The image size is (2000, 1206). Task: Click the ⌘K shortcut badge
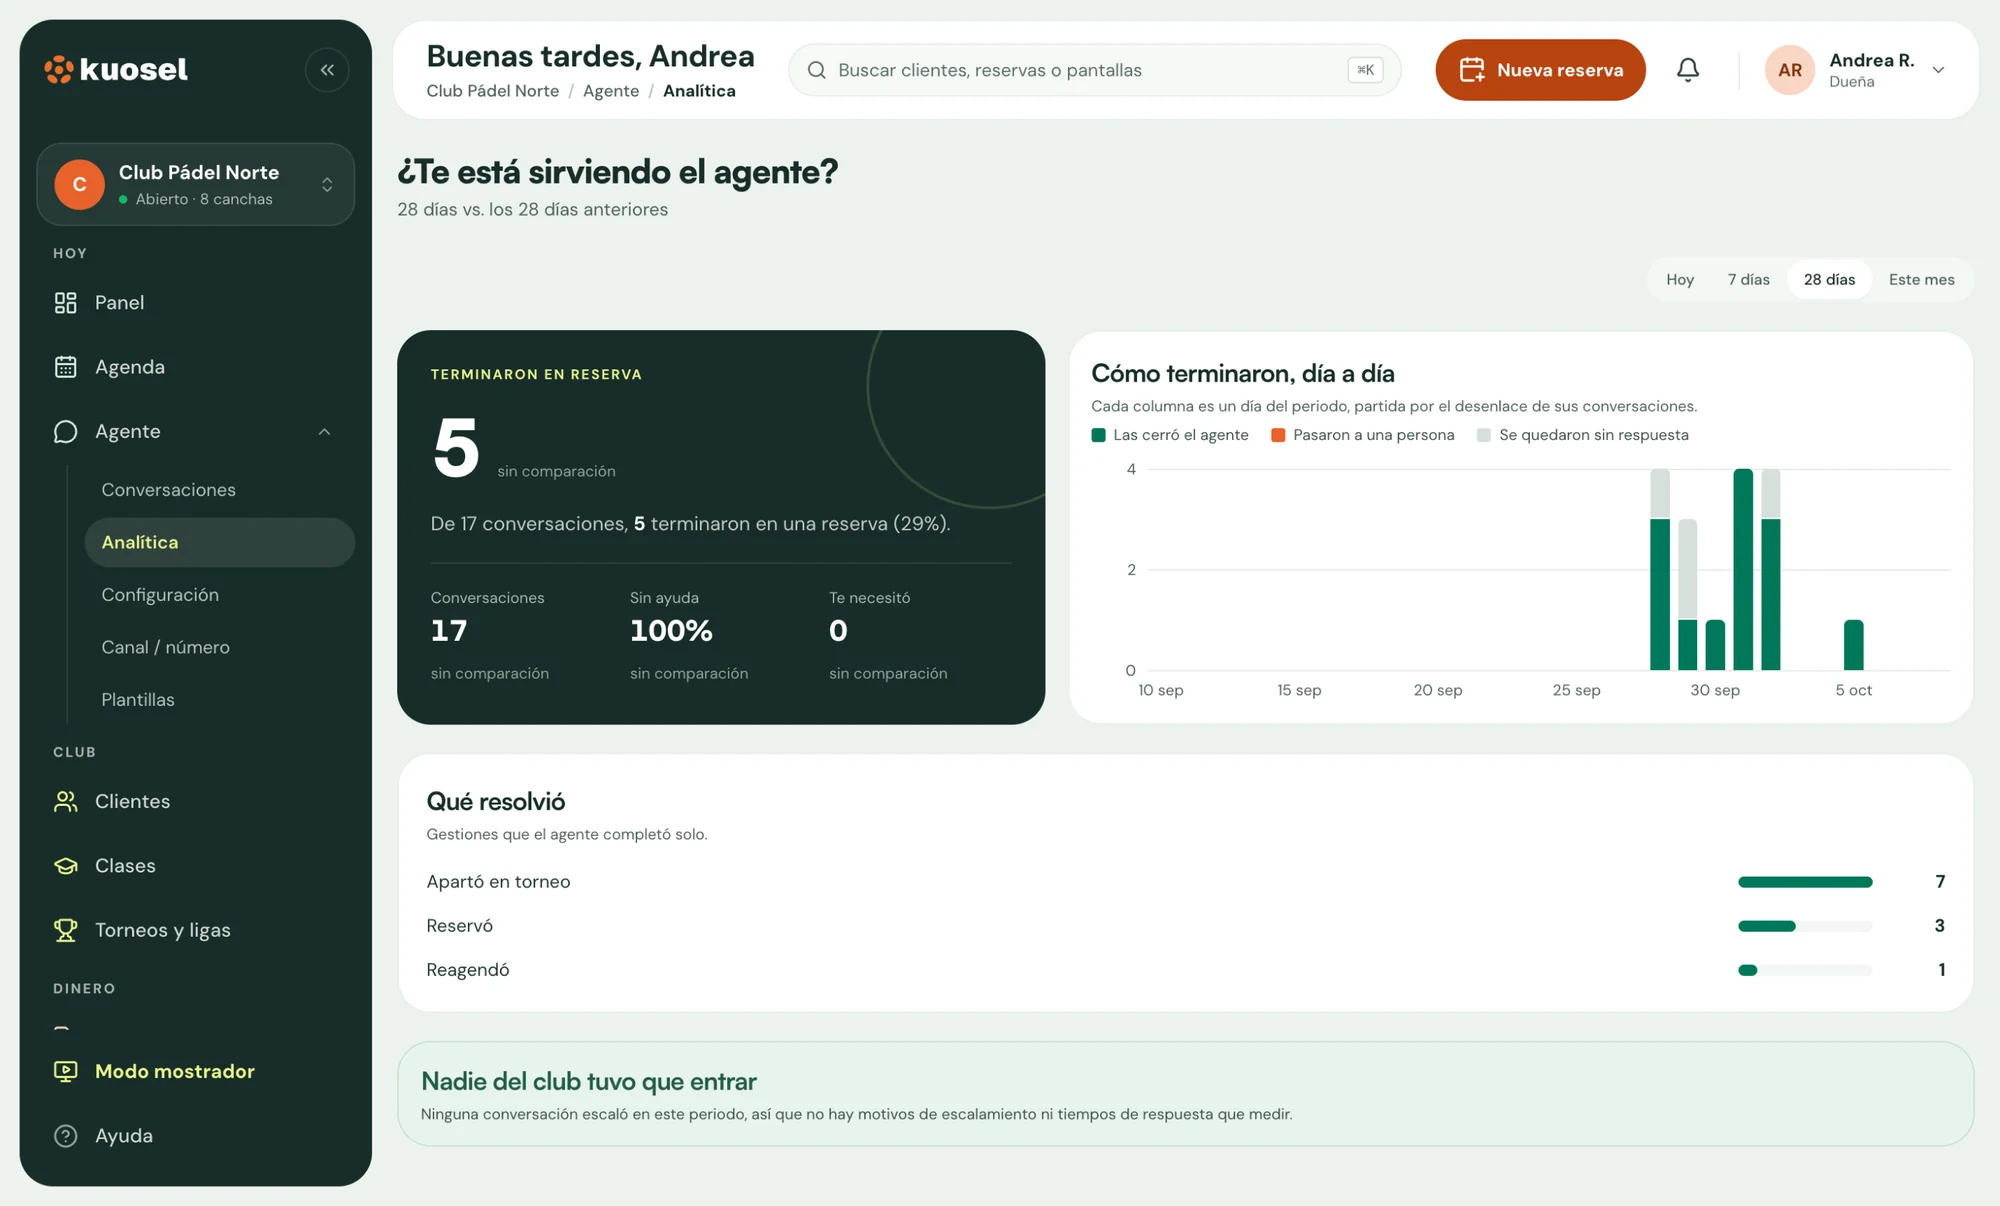point(1365,70)
